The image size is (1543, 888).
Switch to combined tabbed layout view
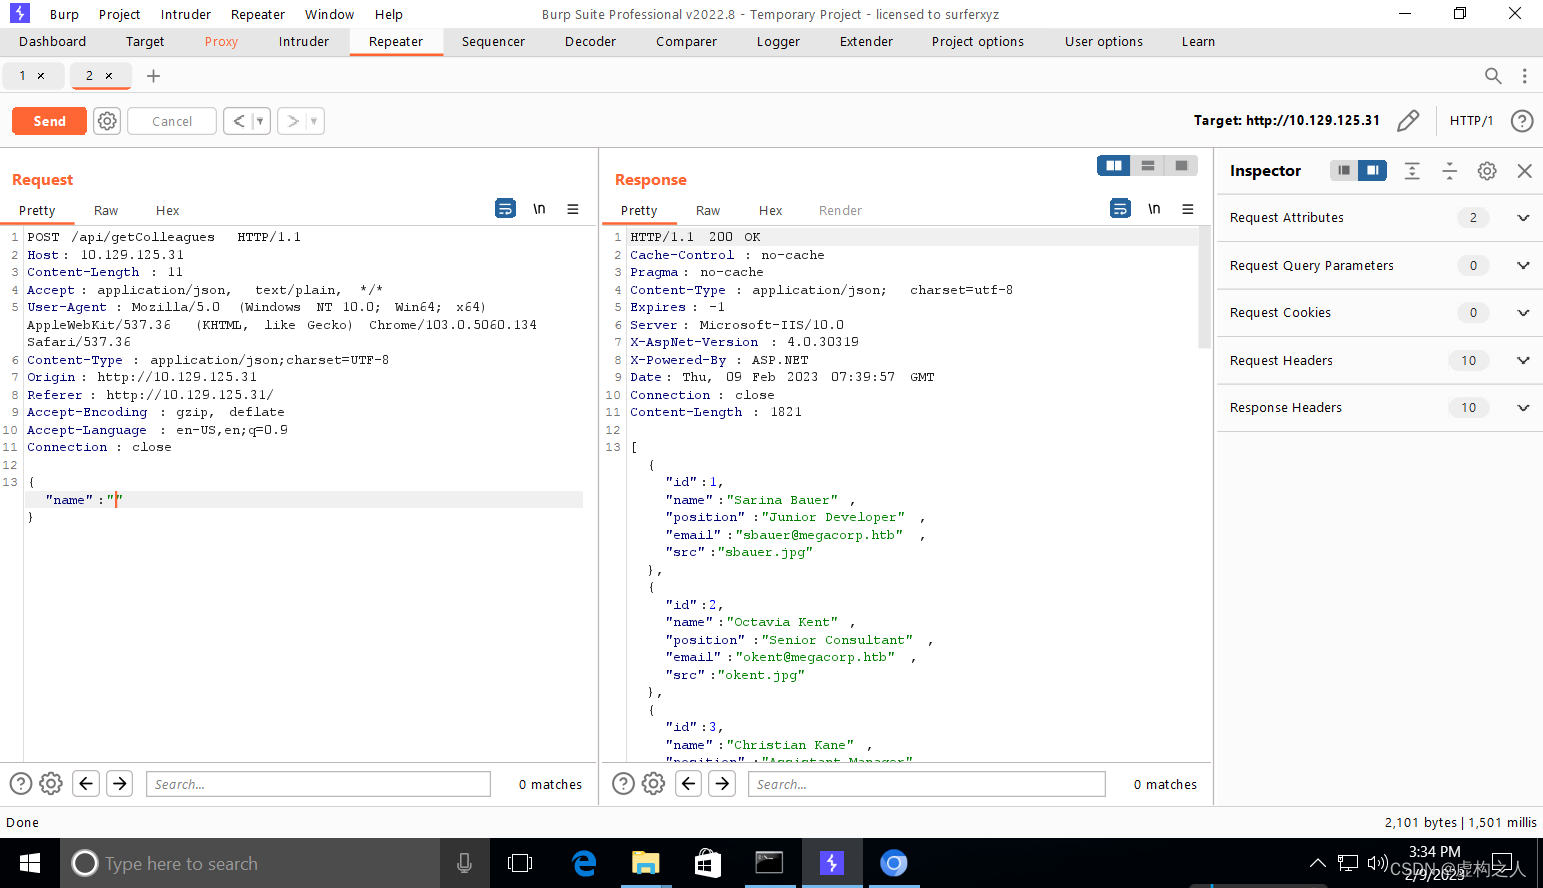1181,165
